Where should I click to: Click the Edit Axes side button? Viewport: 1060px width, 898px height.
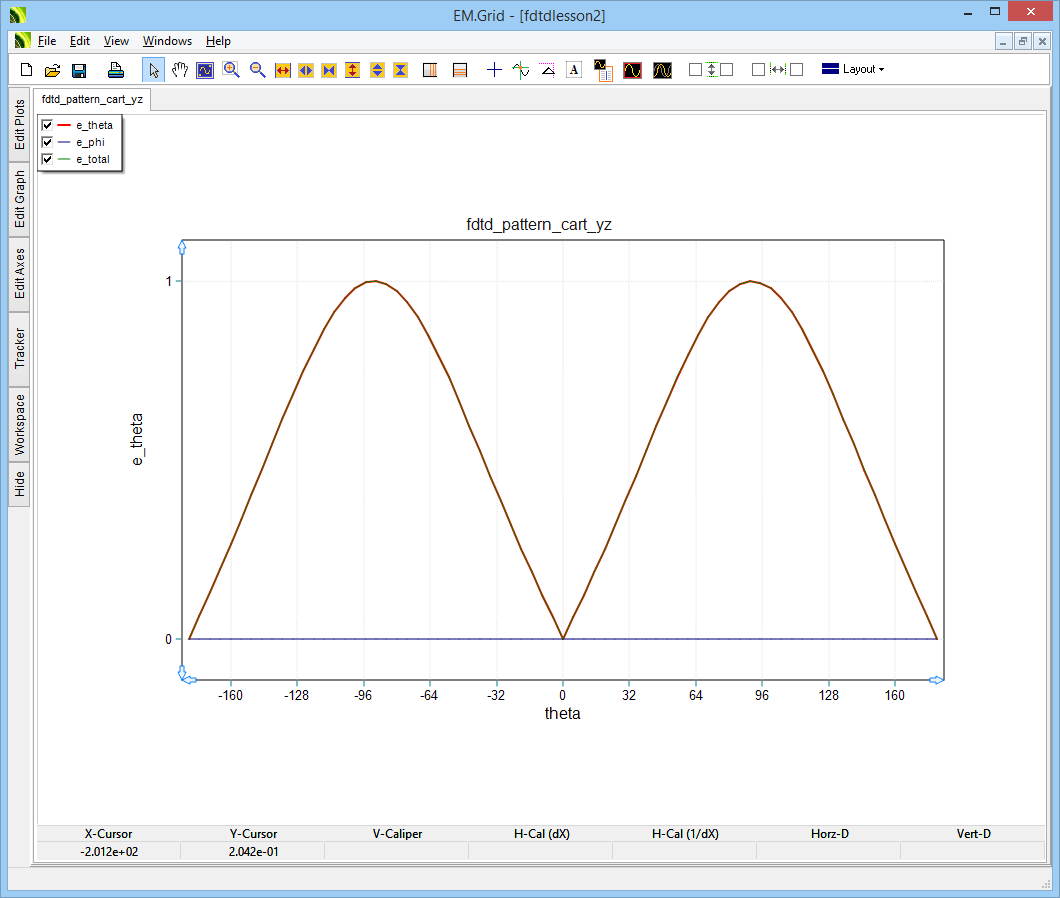click(x=19, y=274)
